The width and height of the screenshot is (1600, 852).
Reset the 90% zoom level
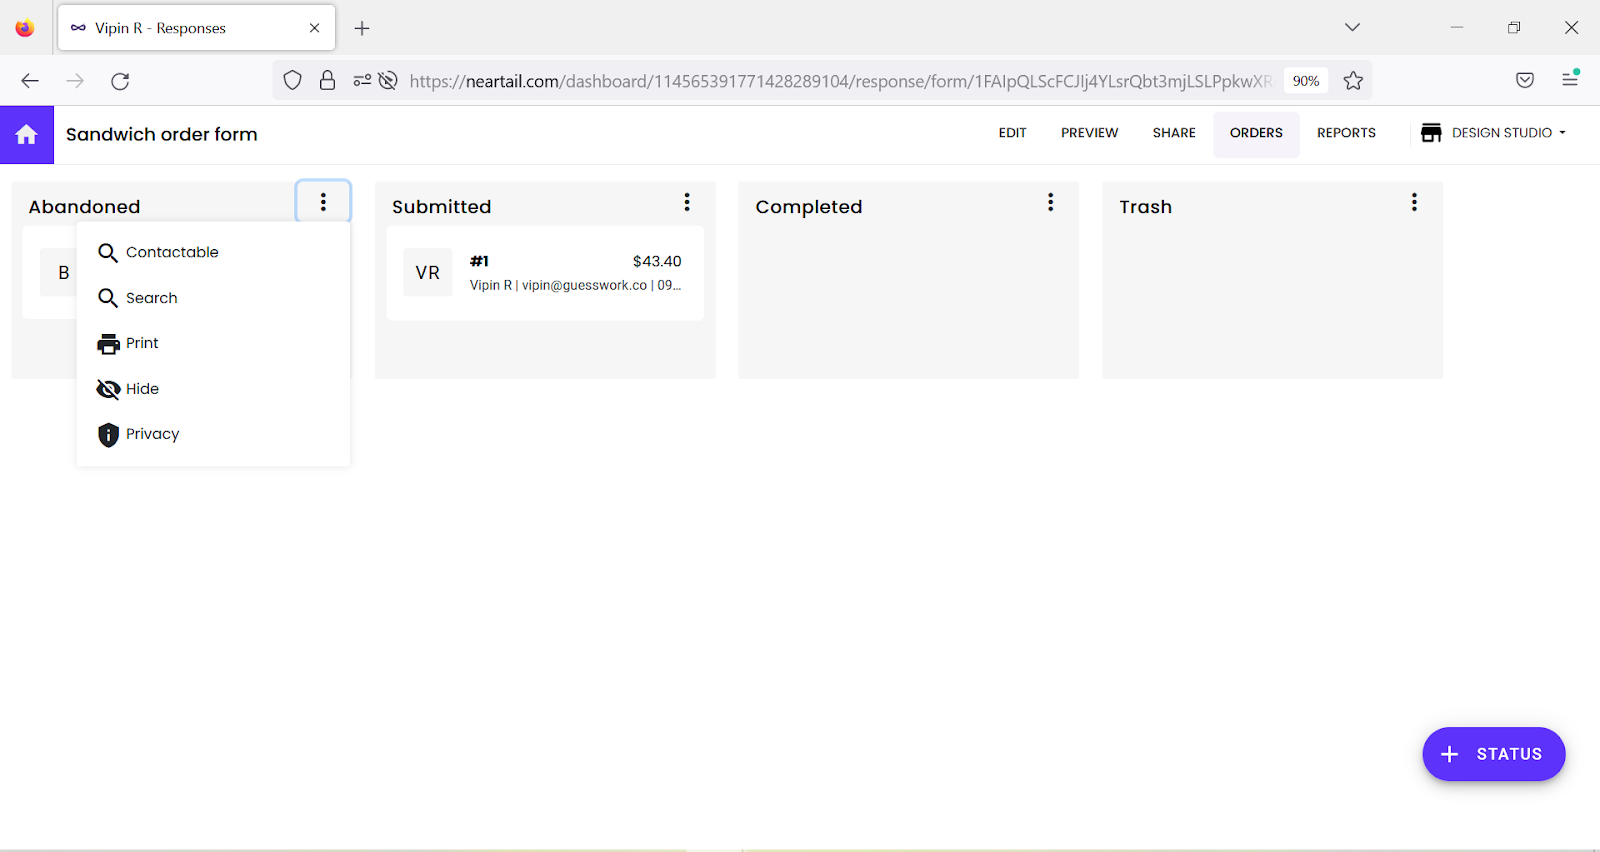point(1306,81)
